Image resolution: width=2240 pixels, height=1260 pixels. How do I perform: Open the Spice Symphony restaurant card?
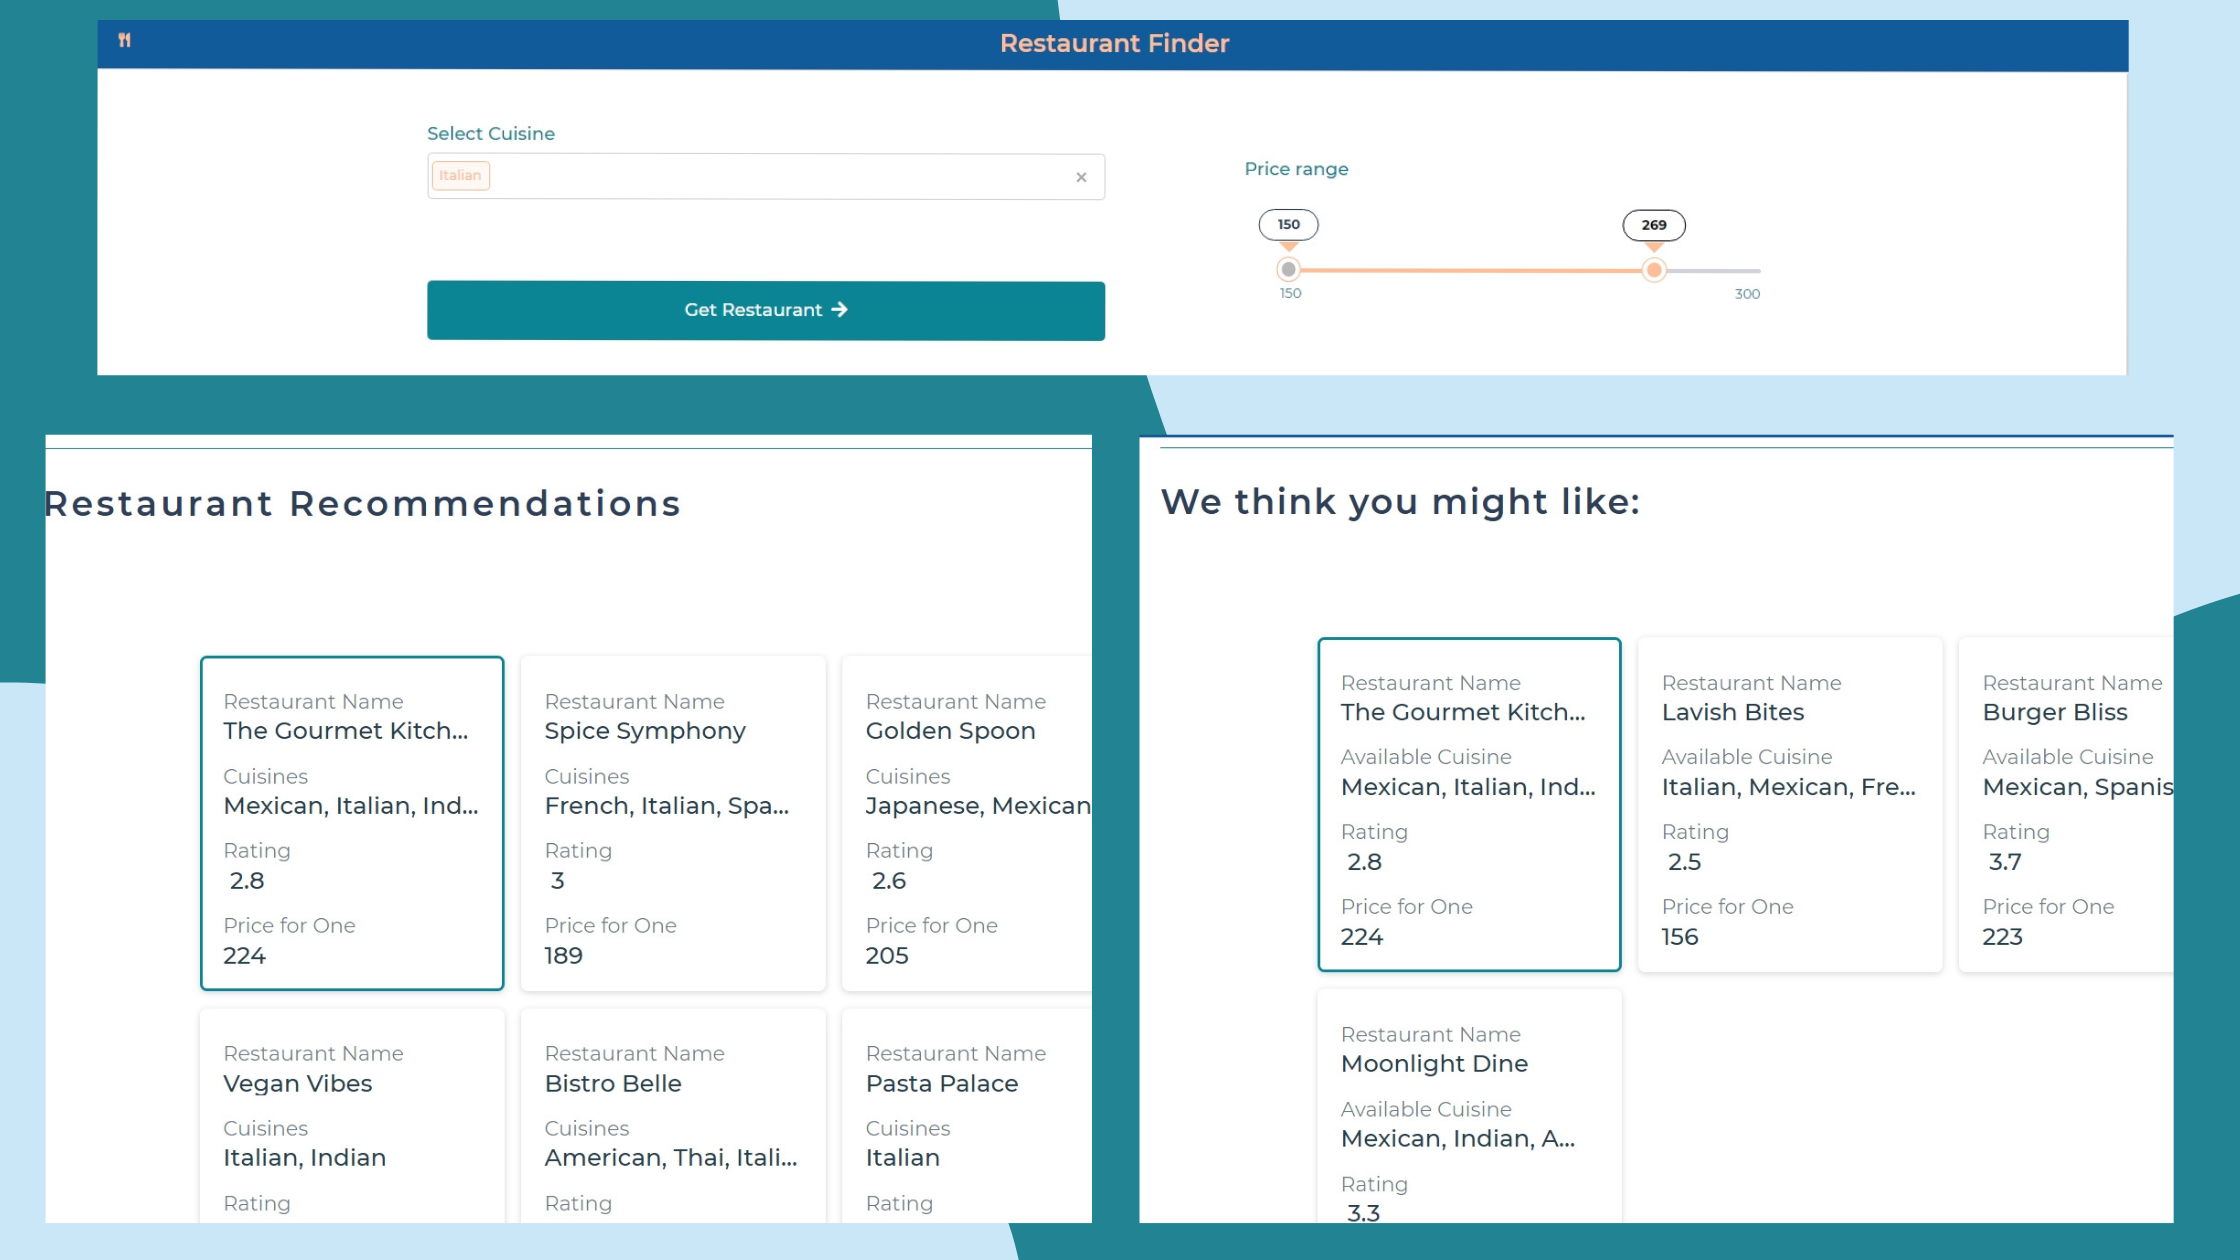point(673,823)
